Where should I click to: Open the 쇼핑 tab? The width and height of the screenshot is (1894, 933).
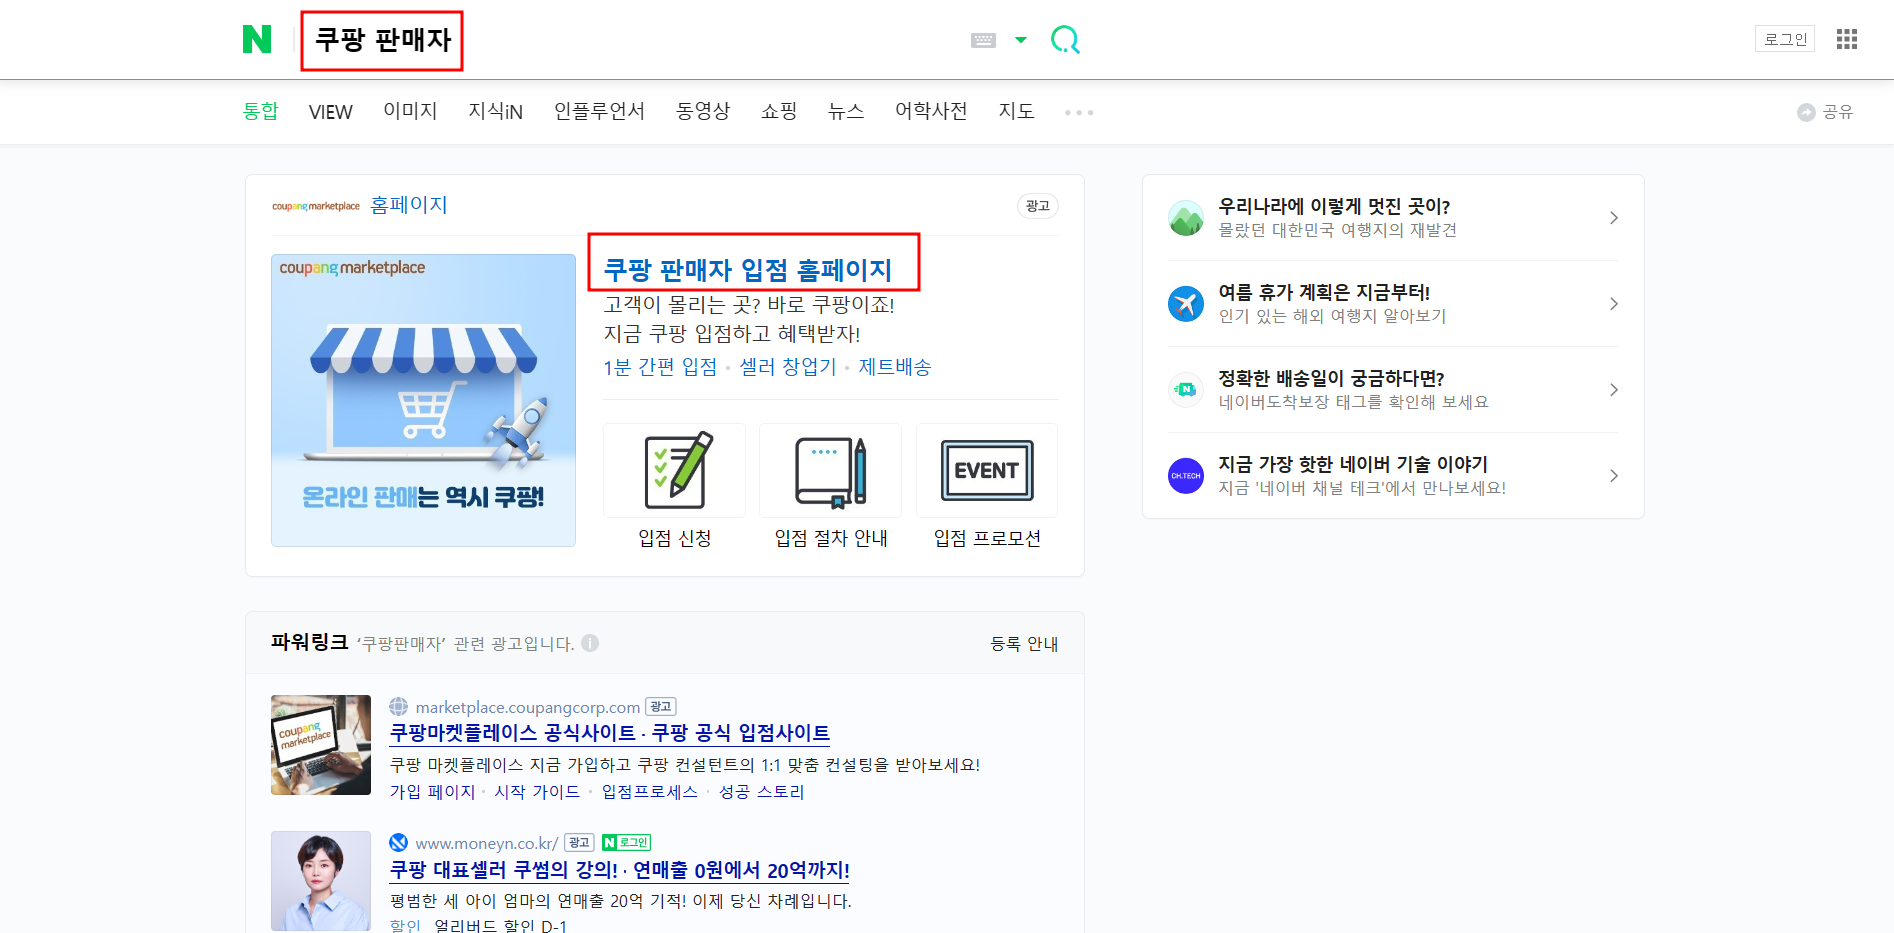pos(779,111)
